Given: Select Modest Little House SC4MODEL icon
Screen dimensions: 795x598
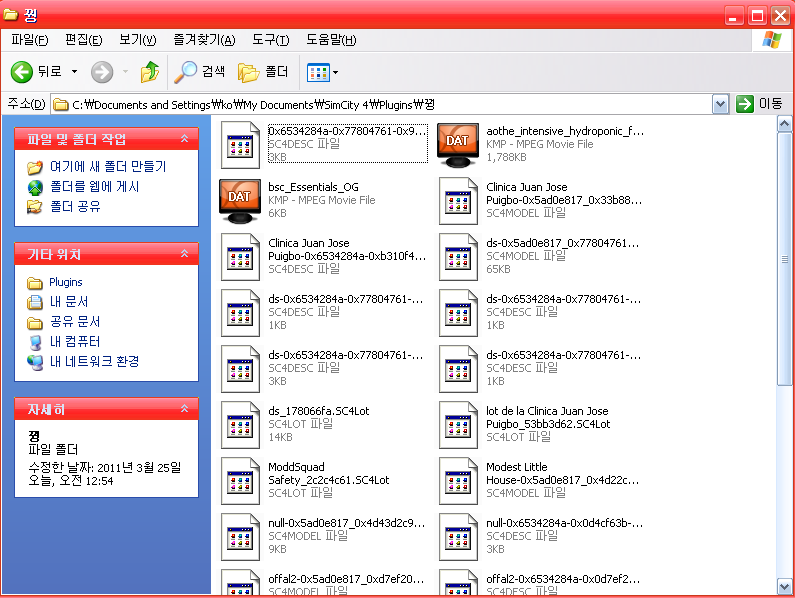Looking at the screenshot, I should [458, 481].
